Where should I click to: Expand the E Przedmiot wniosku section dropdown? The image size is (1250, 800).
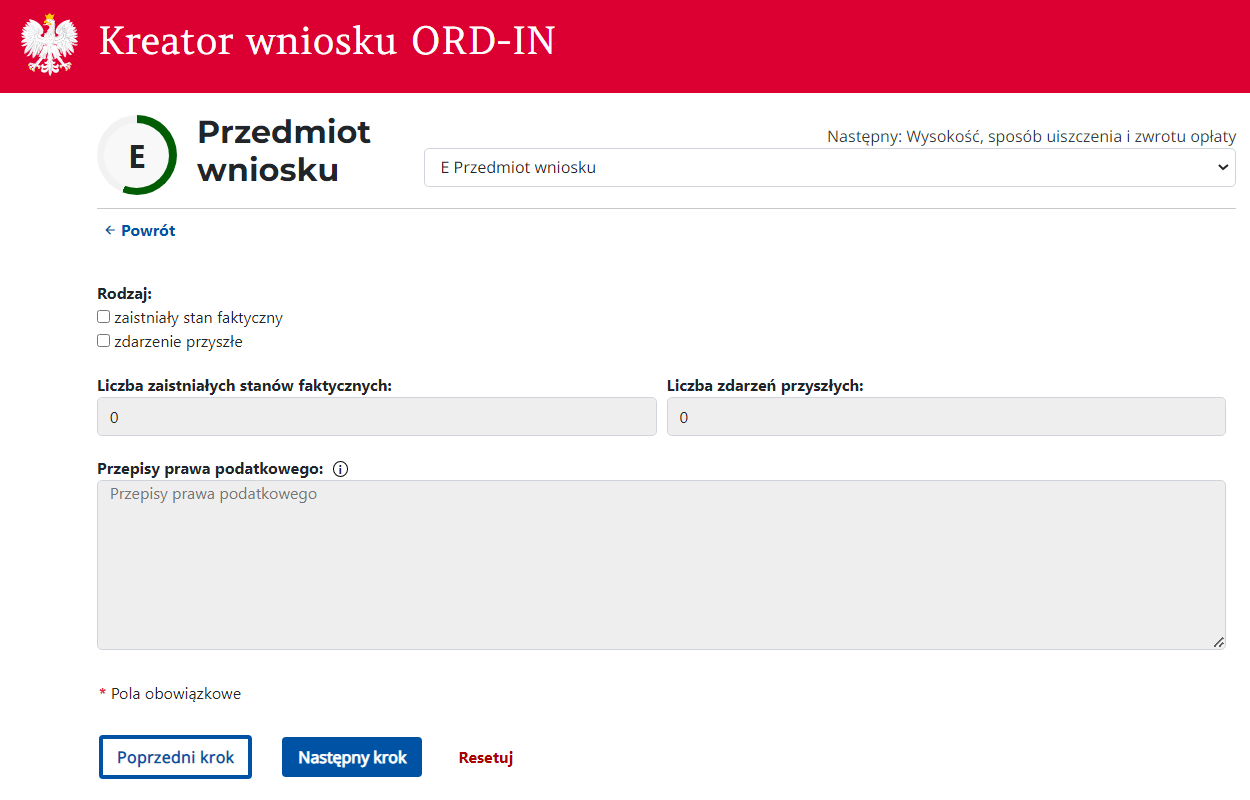point(829,168)
